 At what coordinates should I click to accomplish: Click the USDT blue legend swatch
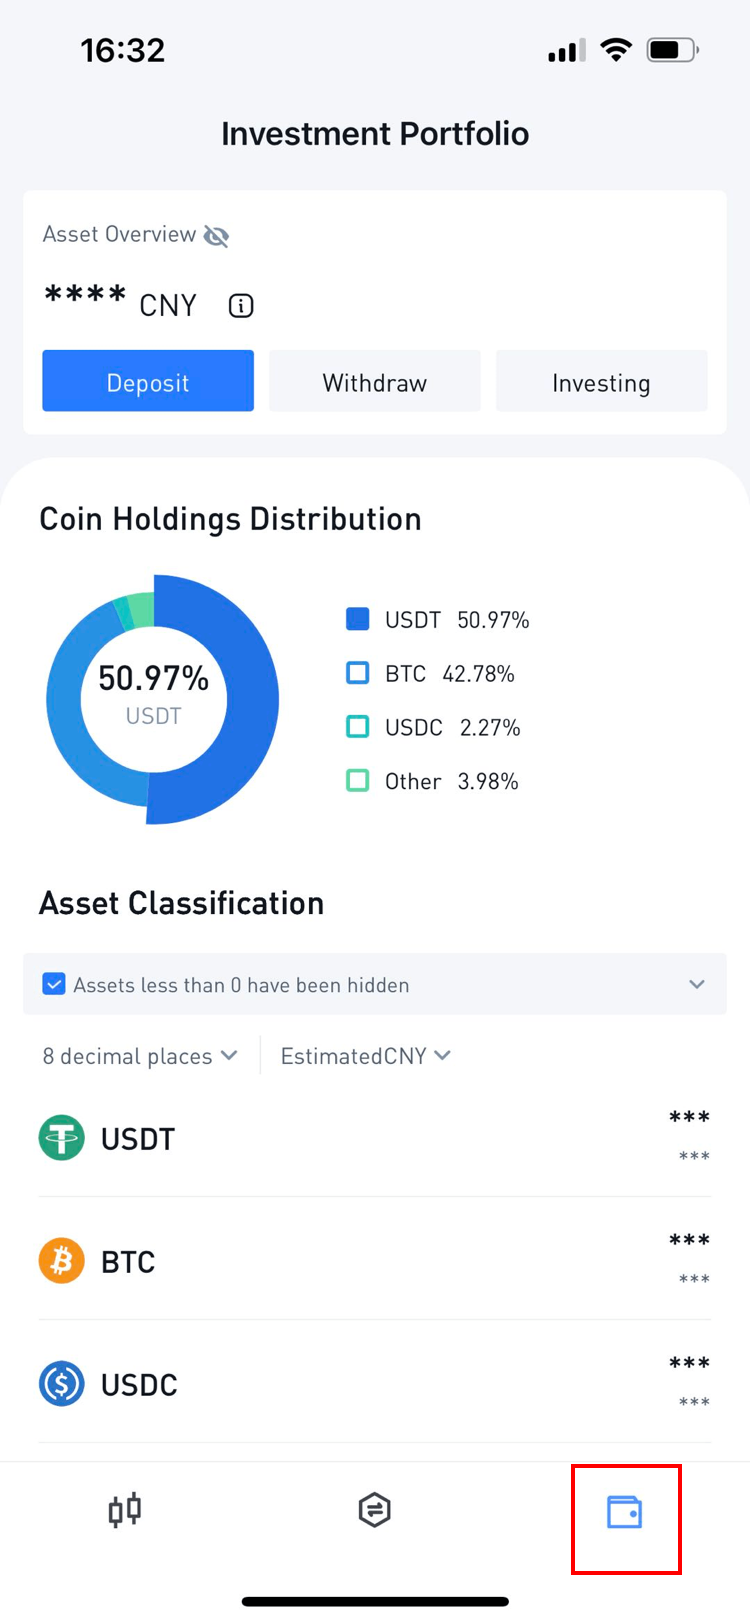[x=358, y=619]
